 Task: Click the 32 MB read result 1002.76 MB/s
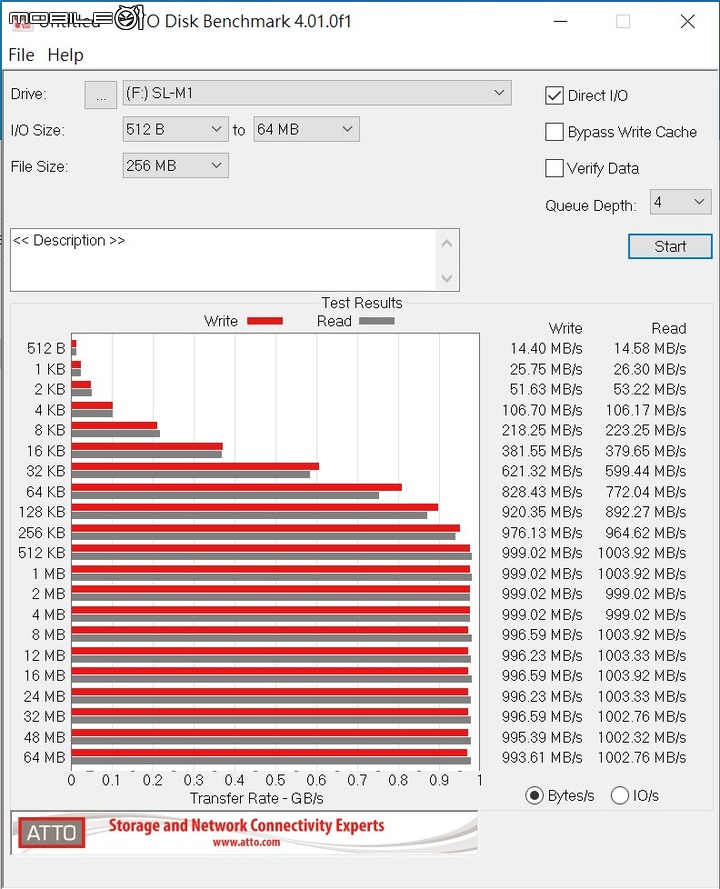(642, 717)
